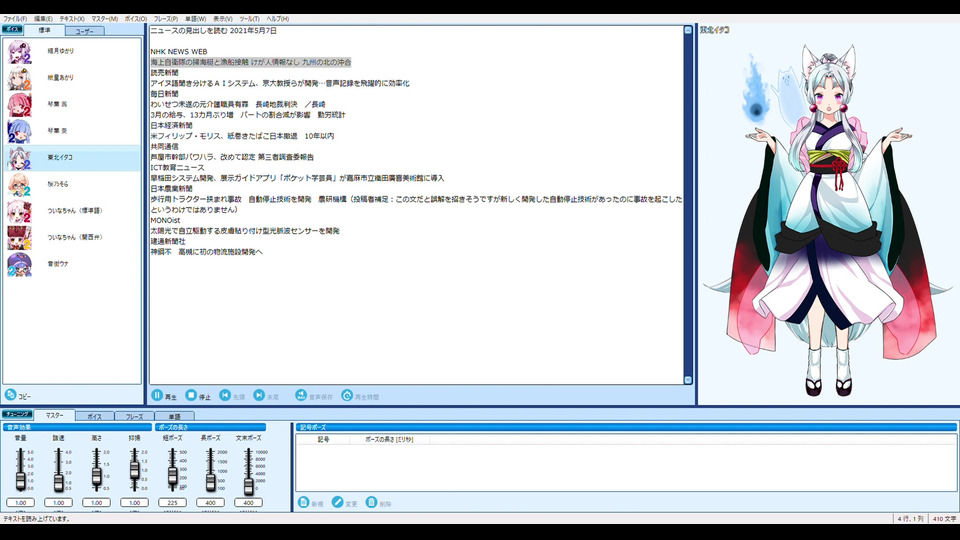Click the 410 文字 status entry
This screenshot has height=540, width=960.
(943, 519)
